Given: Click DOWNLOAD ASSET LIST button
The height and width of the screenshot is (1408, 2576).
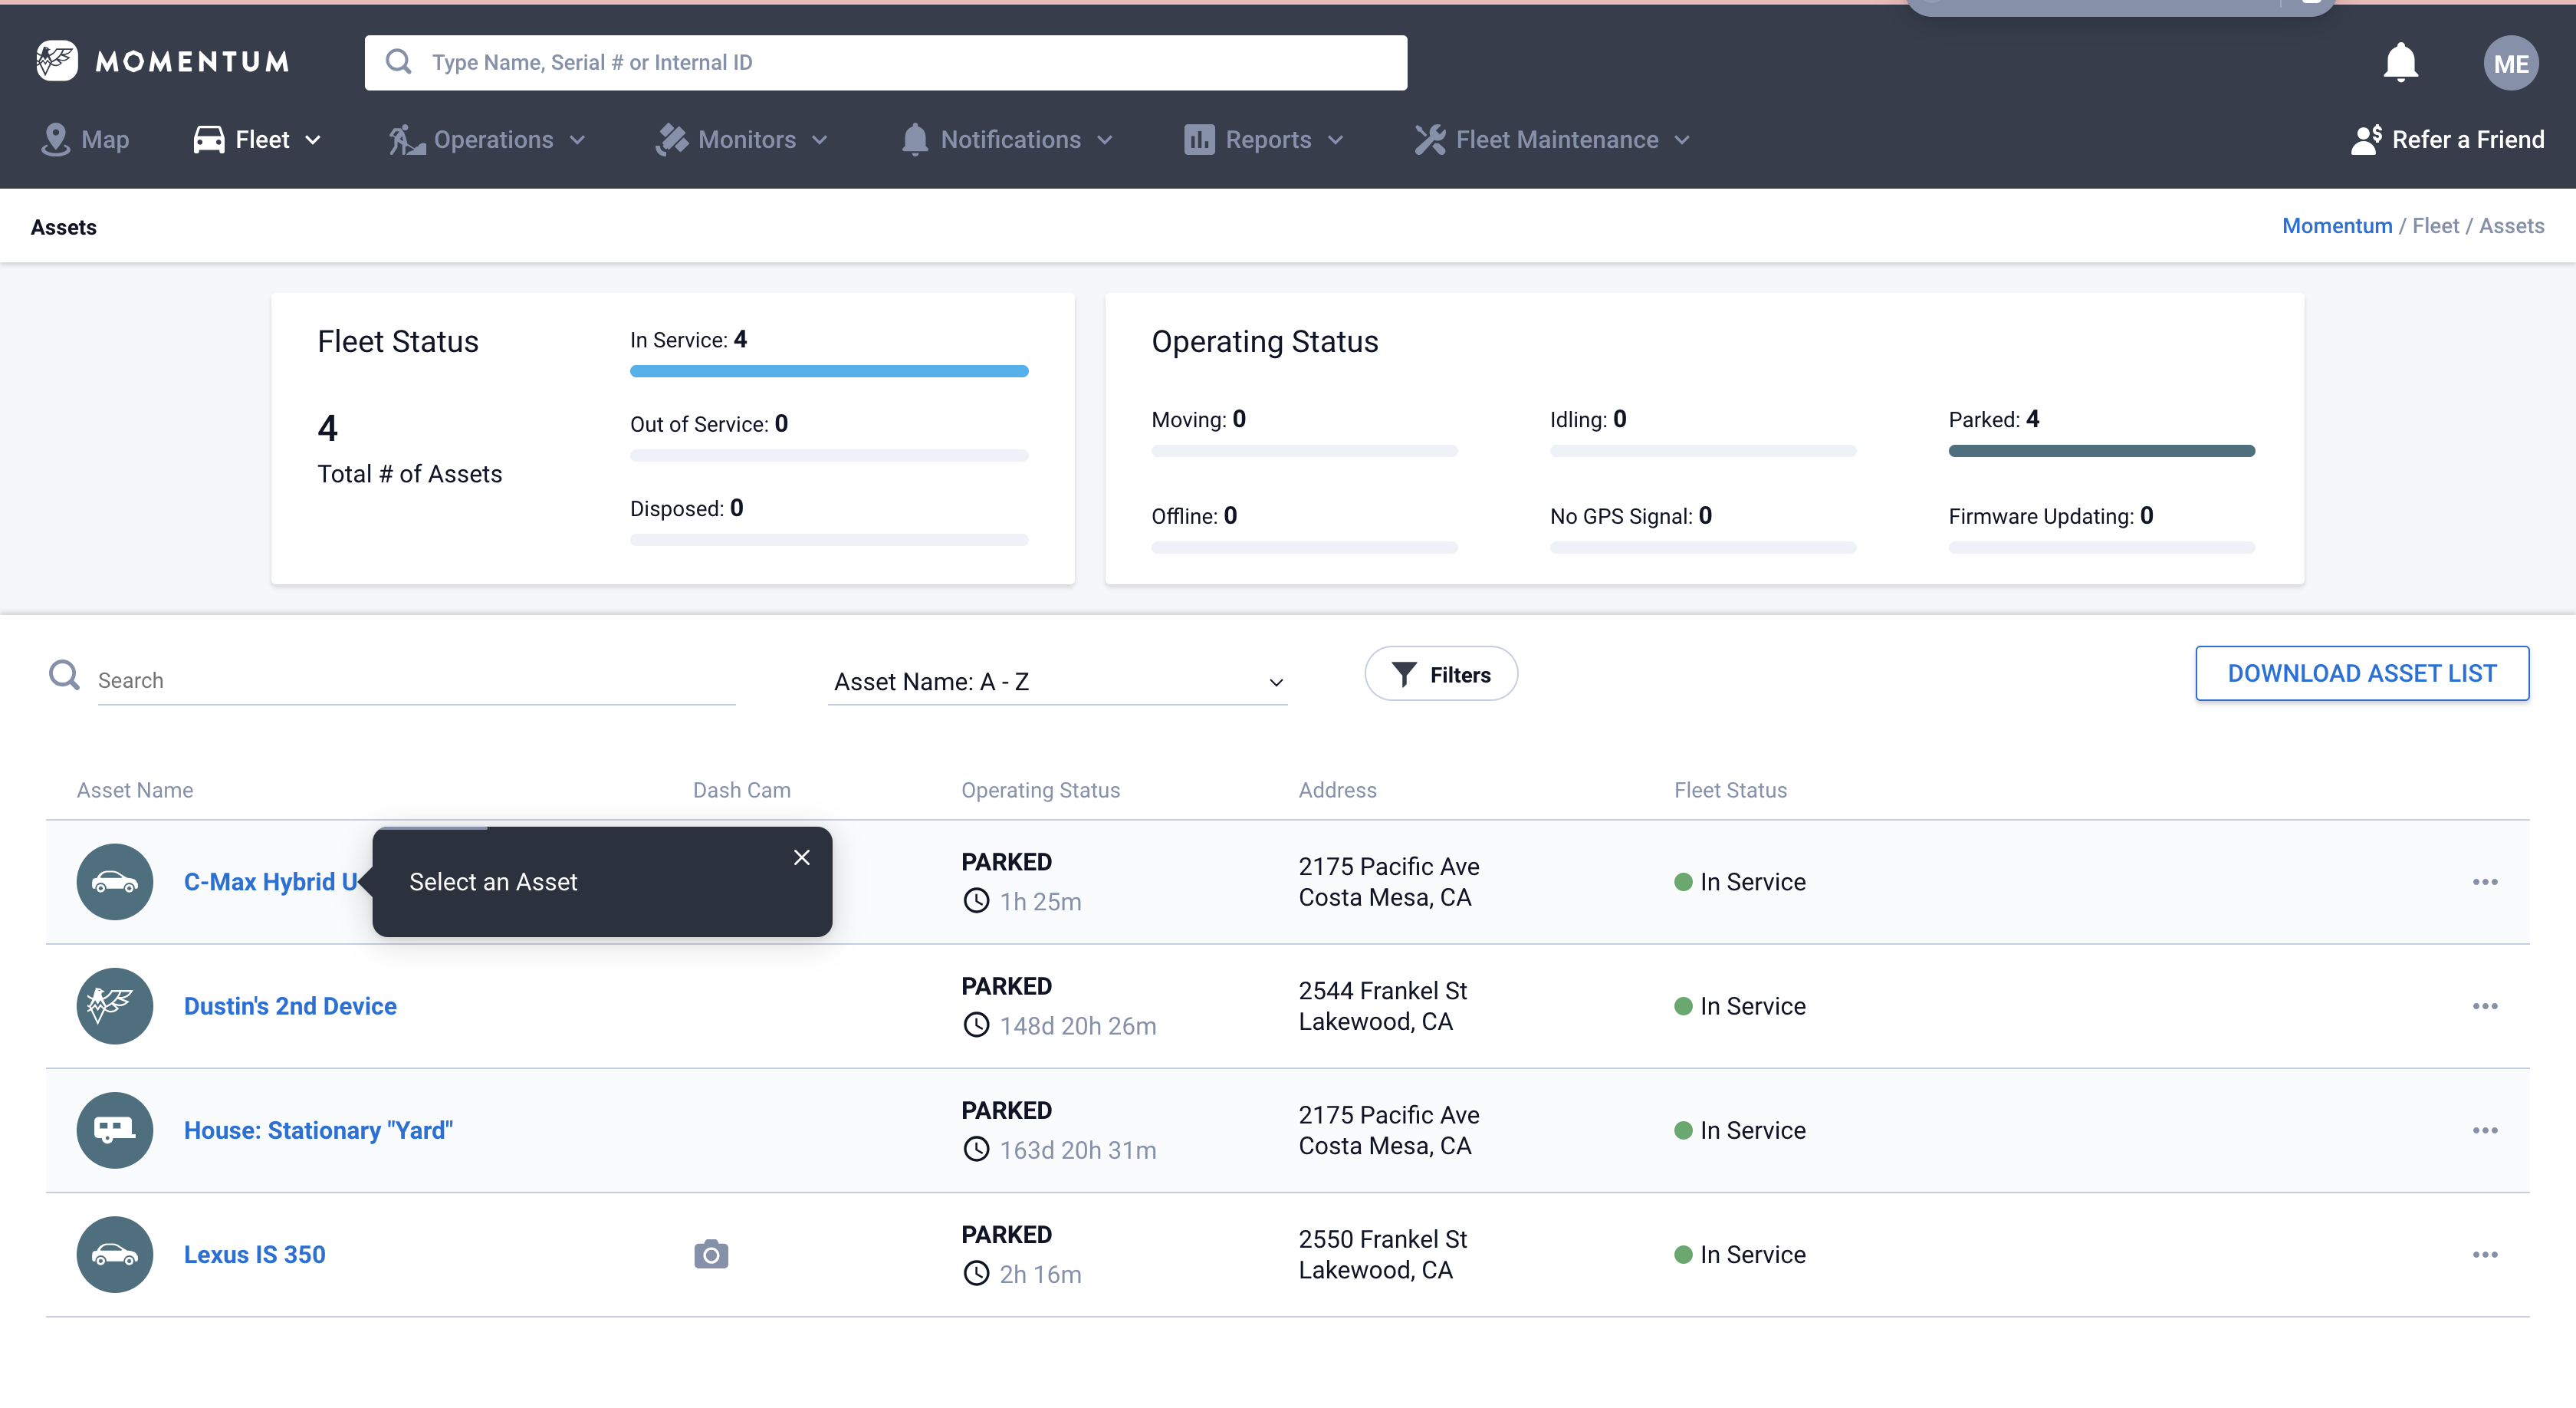Looking at the screenshot, I should (x=2362, y=673).
